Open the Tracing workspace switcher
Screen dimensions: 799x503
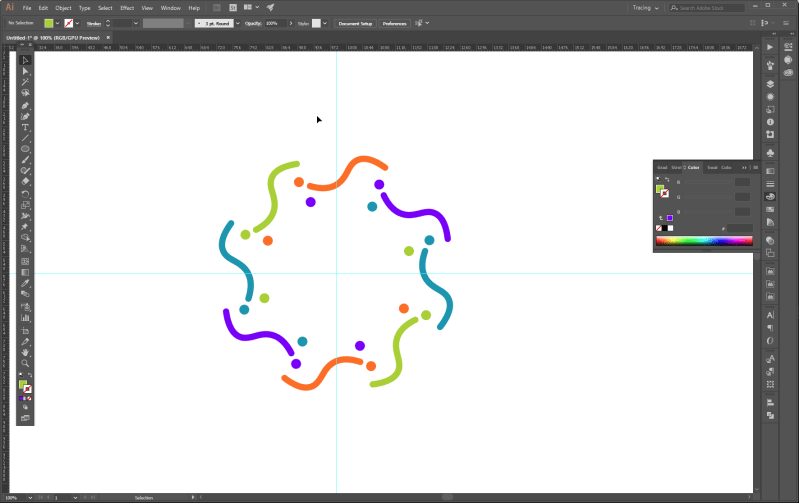645,8
